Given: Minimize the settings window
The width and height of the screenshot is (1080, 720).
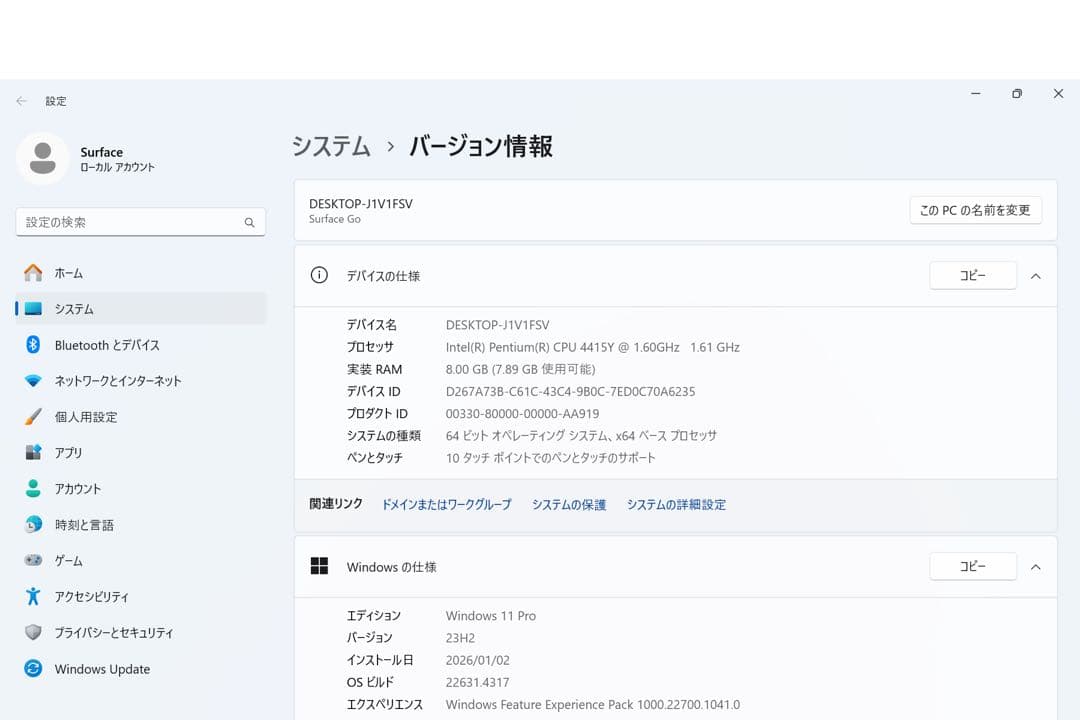Looking at the screenshot, I should (x=975, y=94).
